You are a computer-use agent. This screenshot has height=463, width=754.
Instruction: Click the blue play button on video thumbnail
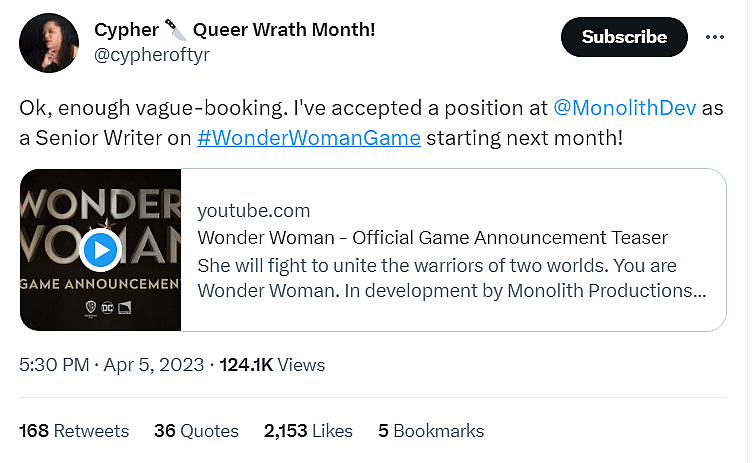coord(100,249)
